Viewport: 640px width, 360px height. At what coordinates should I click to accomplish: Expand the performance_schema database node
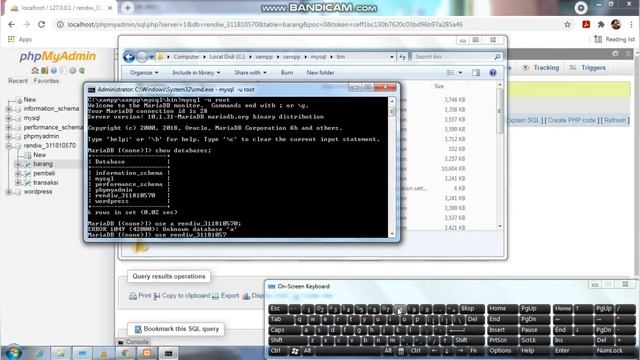(x=9, y=127)
